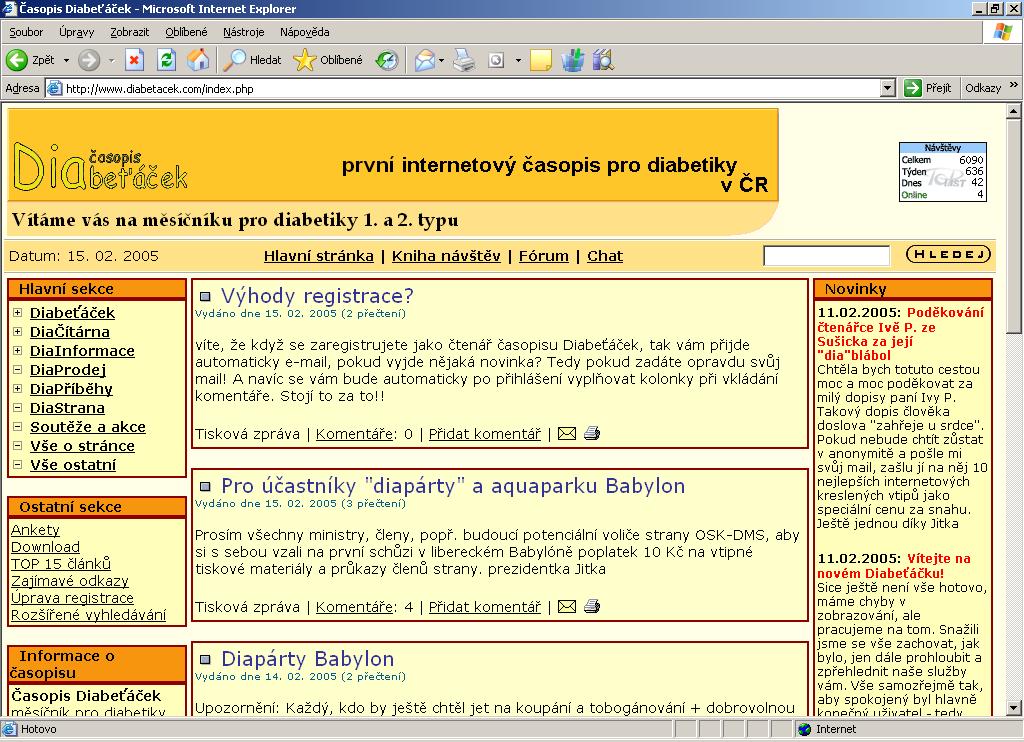Open the Forward button history dropdown arrow
This screenshot has height=742, width=1024.
111,60
